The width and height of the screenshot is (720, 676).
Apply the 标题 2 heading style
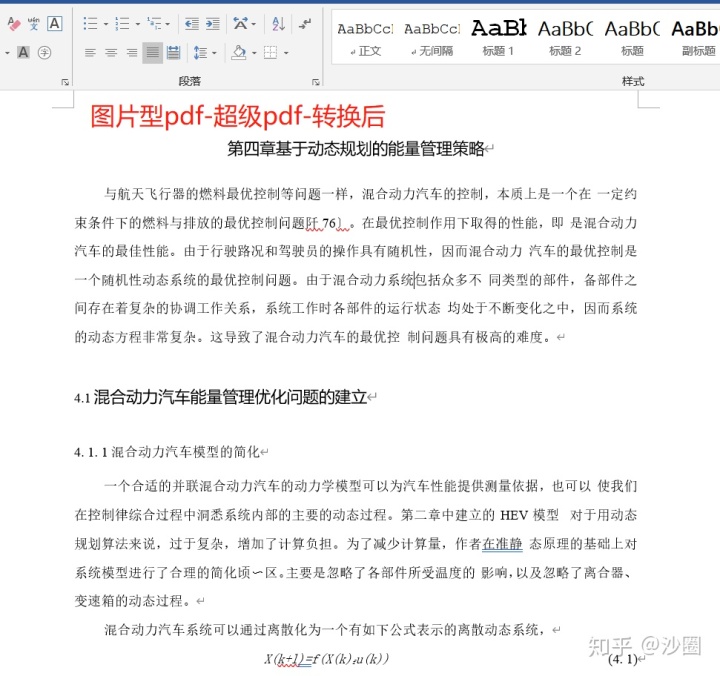565,39
